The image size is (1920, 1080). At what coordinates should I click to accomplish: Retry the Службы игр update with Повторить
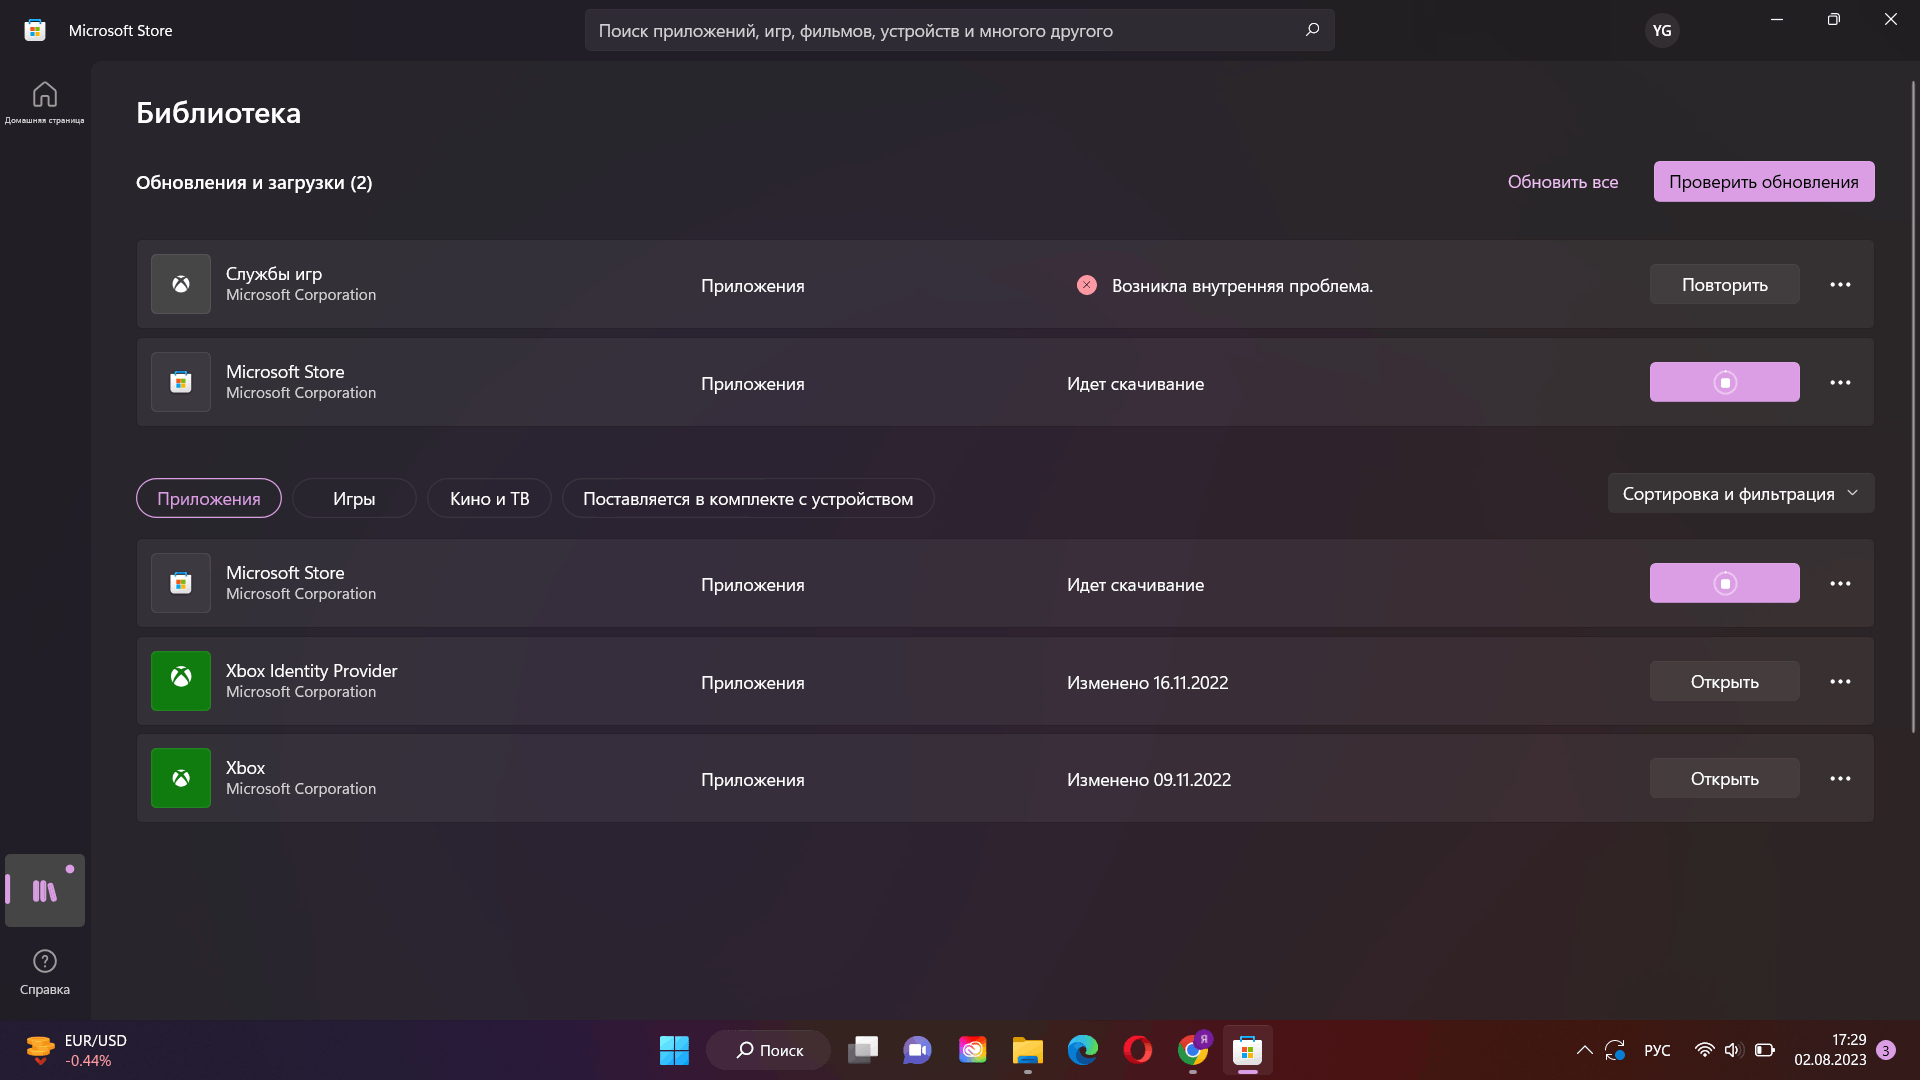pyautogui.click(x=1725, y=285)
